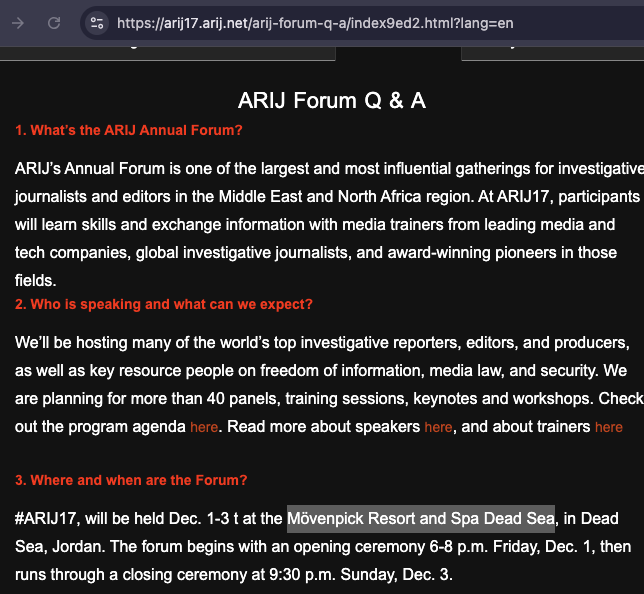The height and width of the screenshot is (594, 644).
Task: Open the site information icon beside URL
Action: (97, 22)
